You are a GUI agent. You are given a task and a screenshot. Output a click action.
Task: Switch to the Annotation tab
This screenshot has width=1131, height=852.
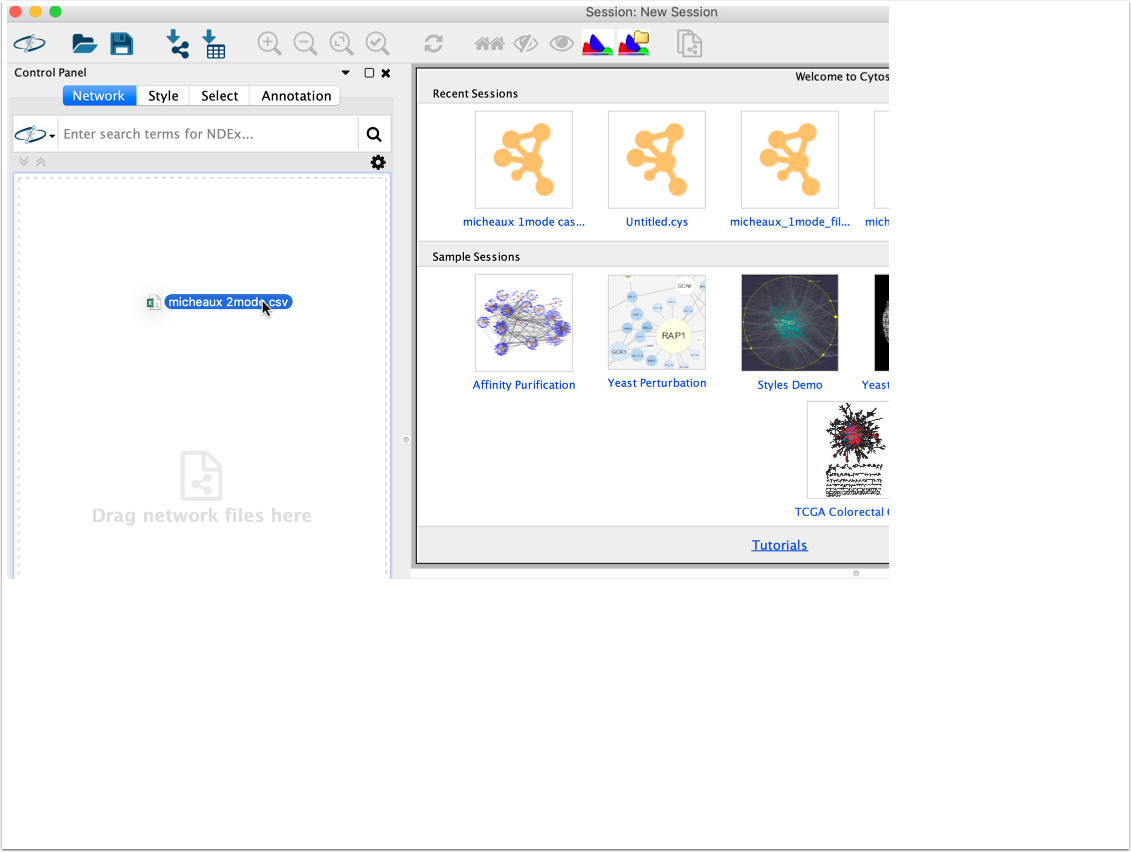click(296, 96)
